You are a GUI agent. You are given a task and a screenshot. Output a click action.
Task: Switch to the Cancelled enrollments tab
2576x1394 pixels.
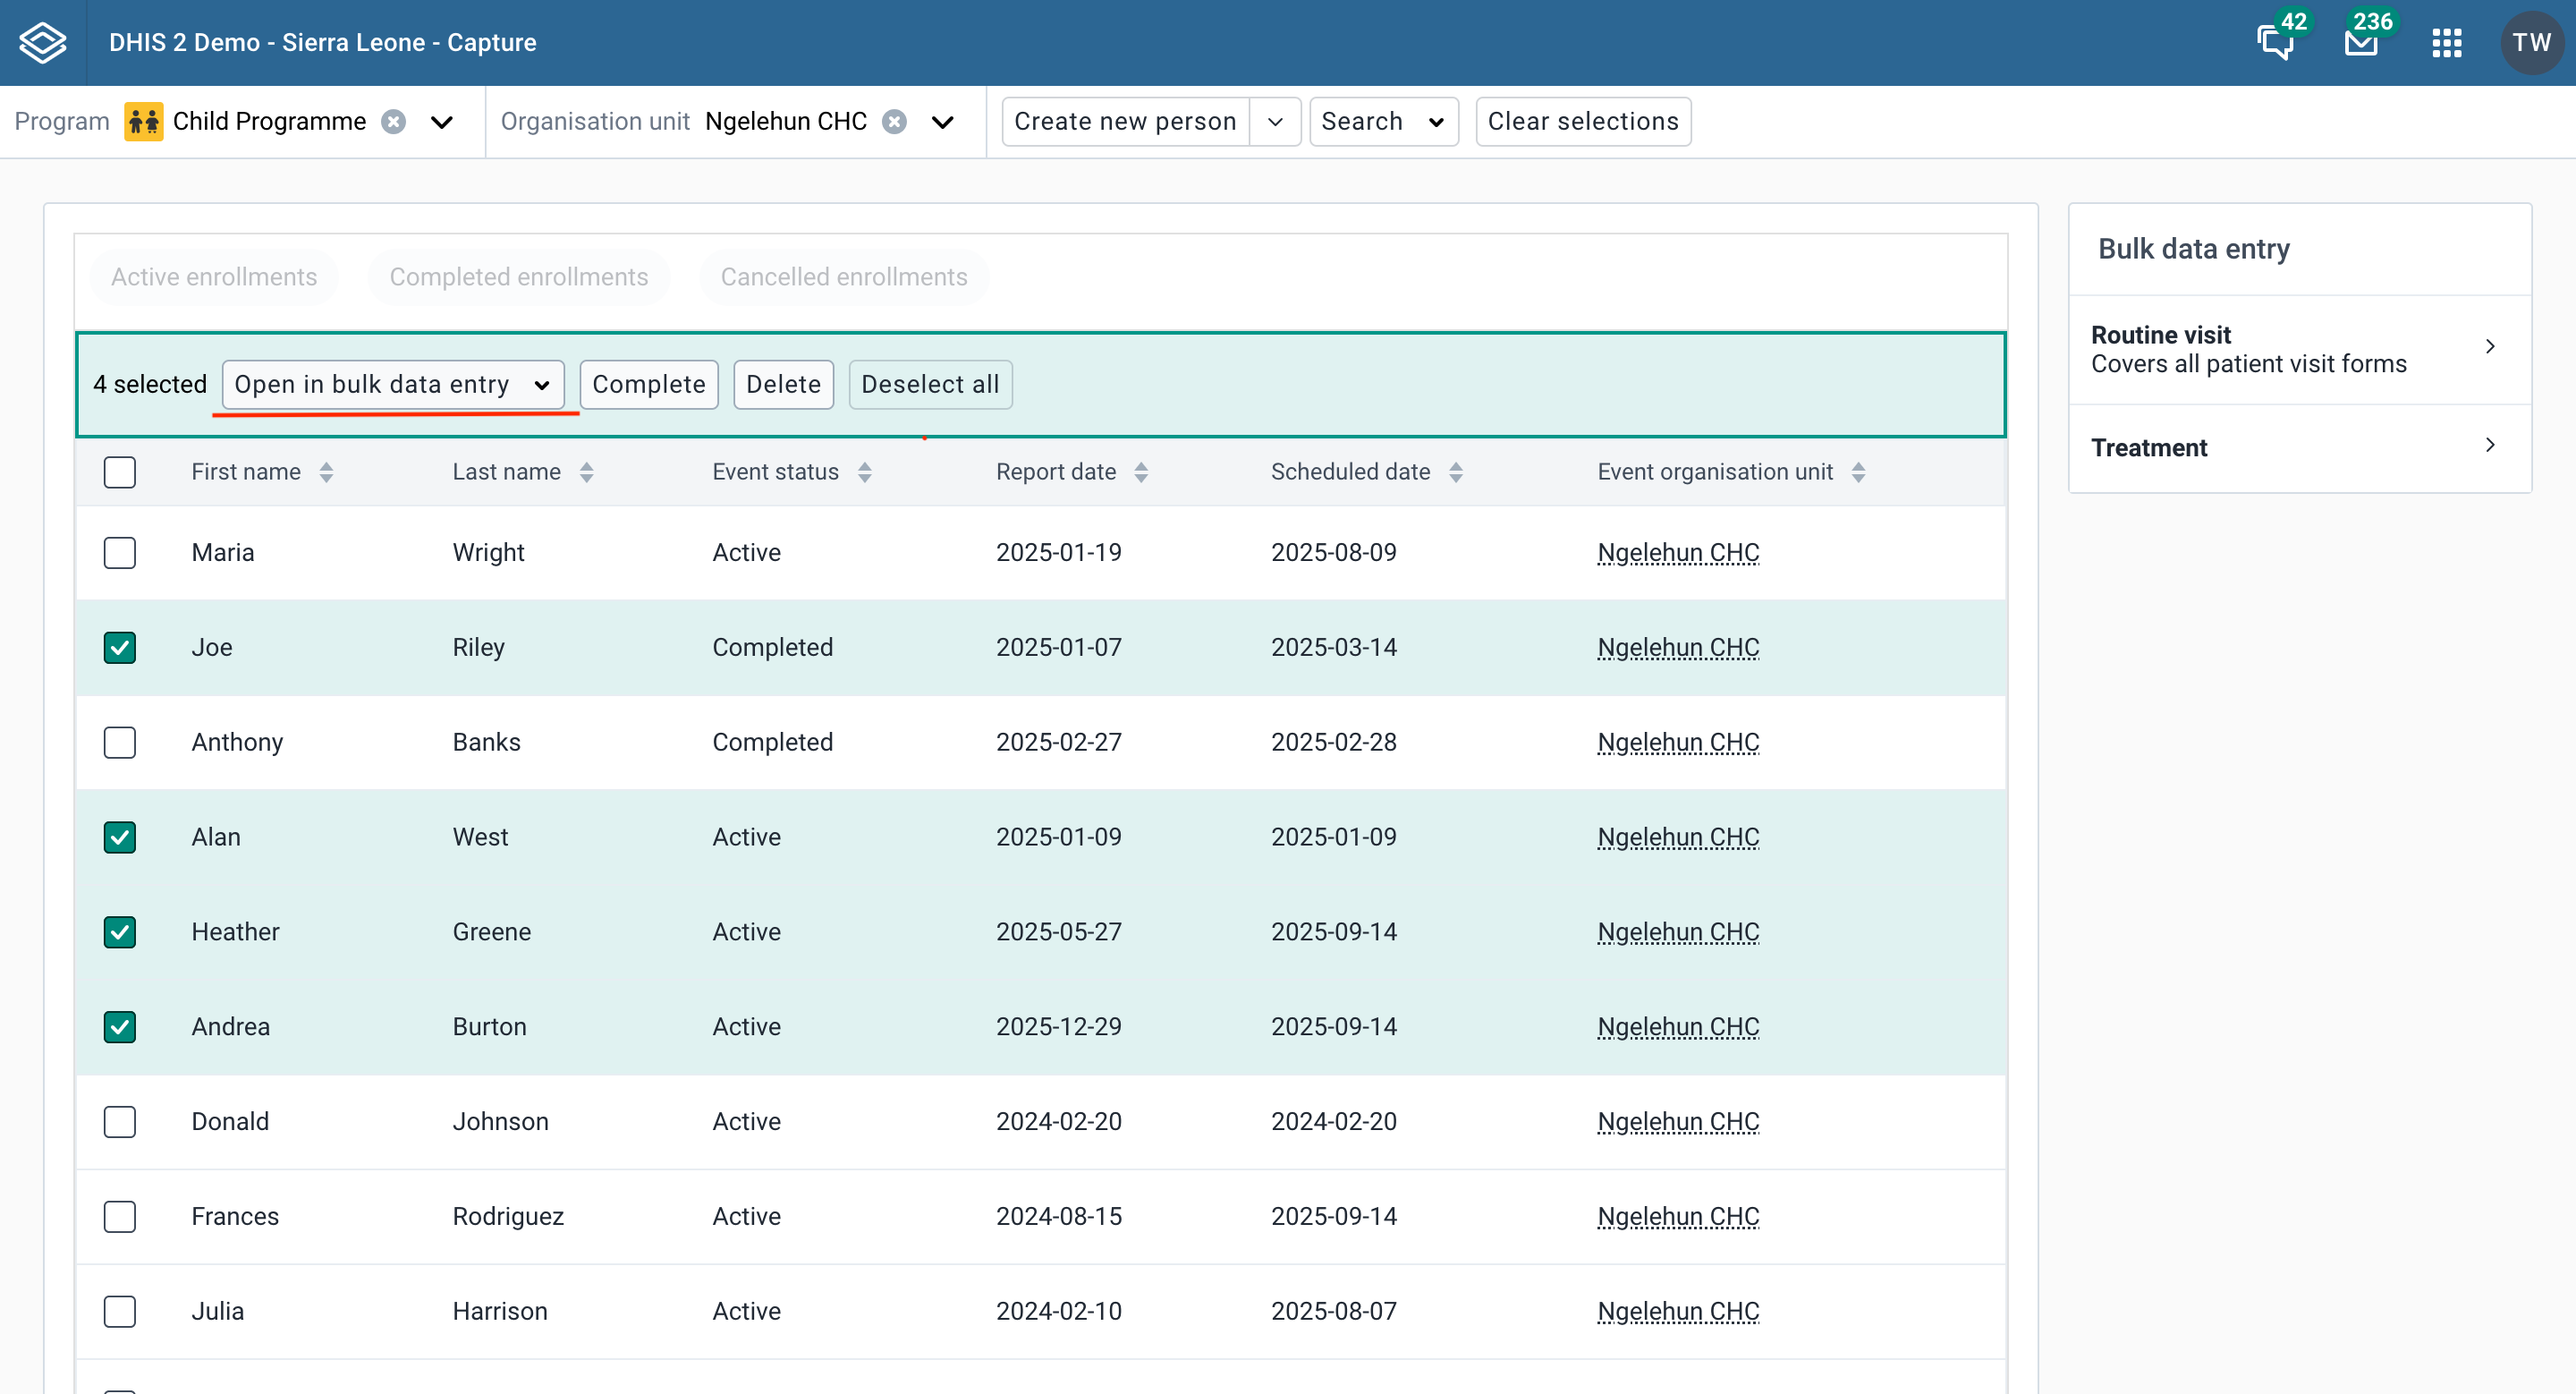point(843,277)
